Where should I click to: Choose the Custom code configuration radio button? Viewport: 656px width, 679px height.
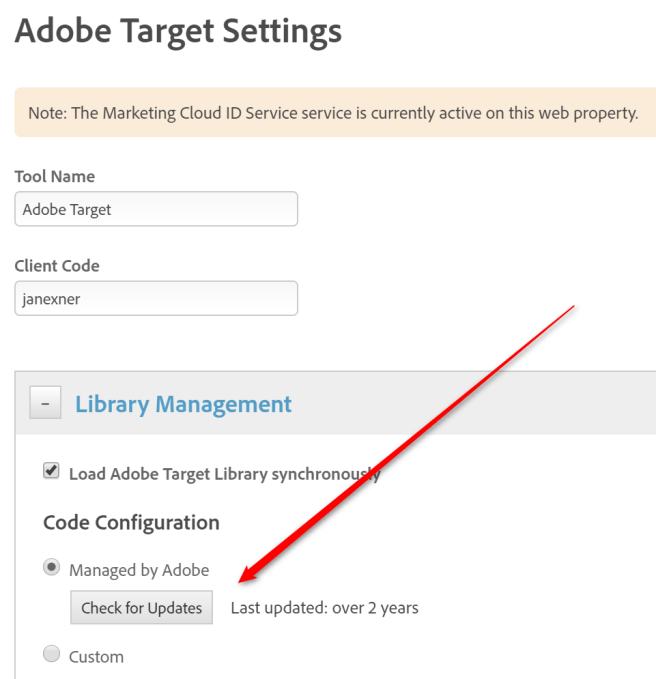[x=51, y=655]
